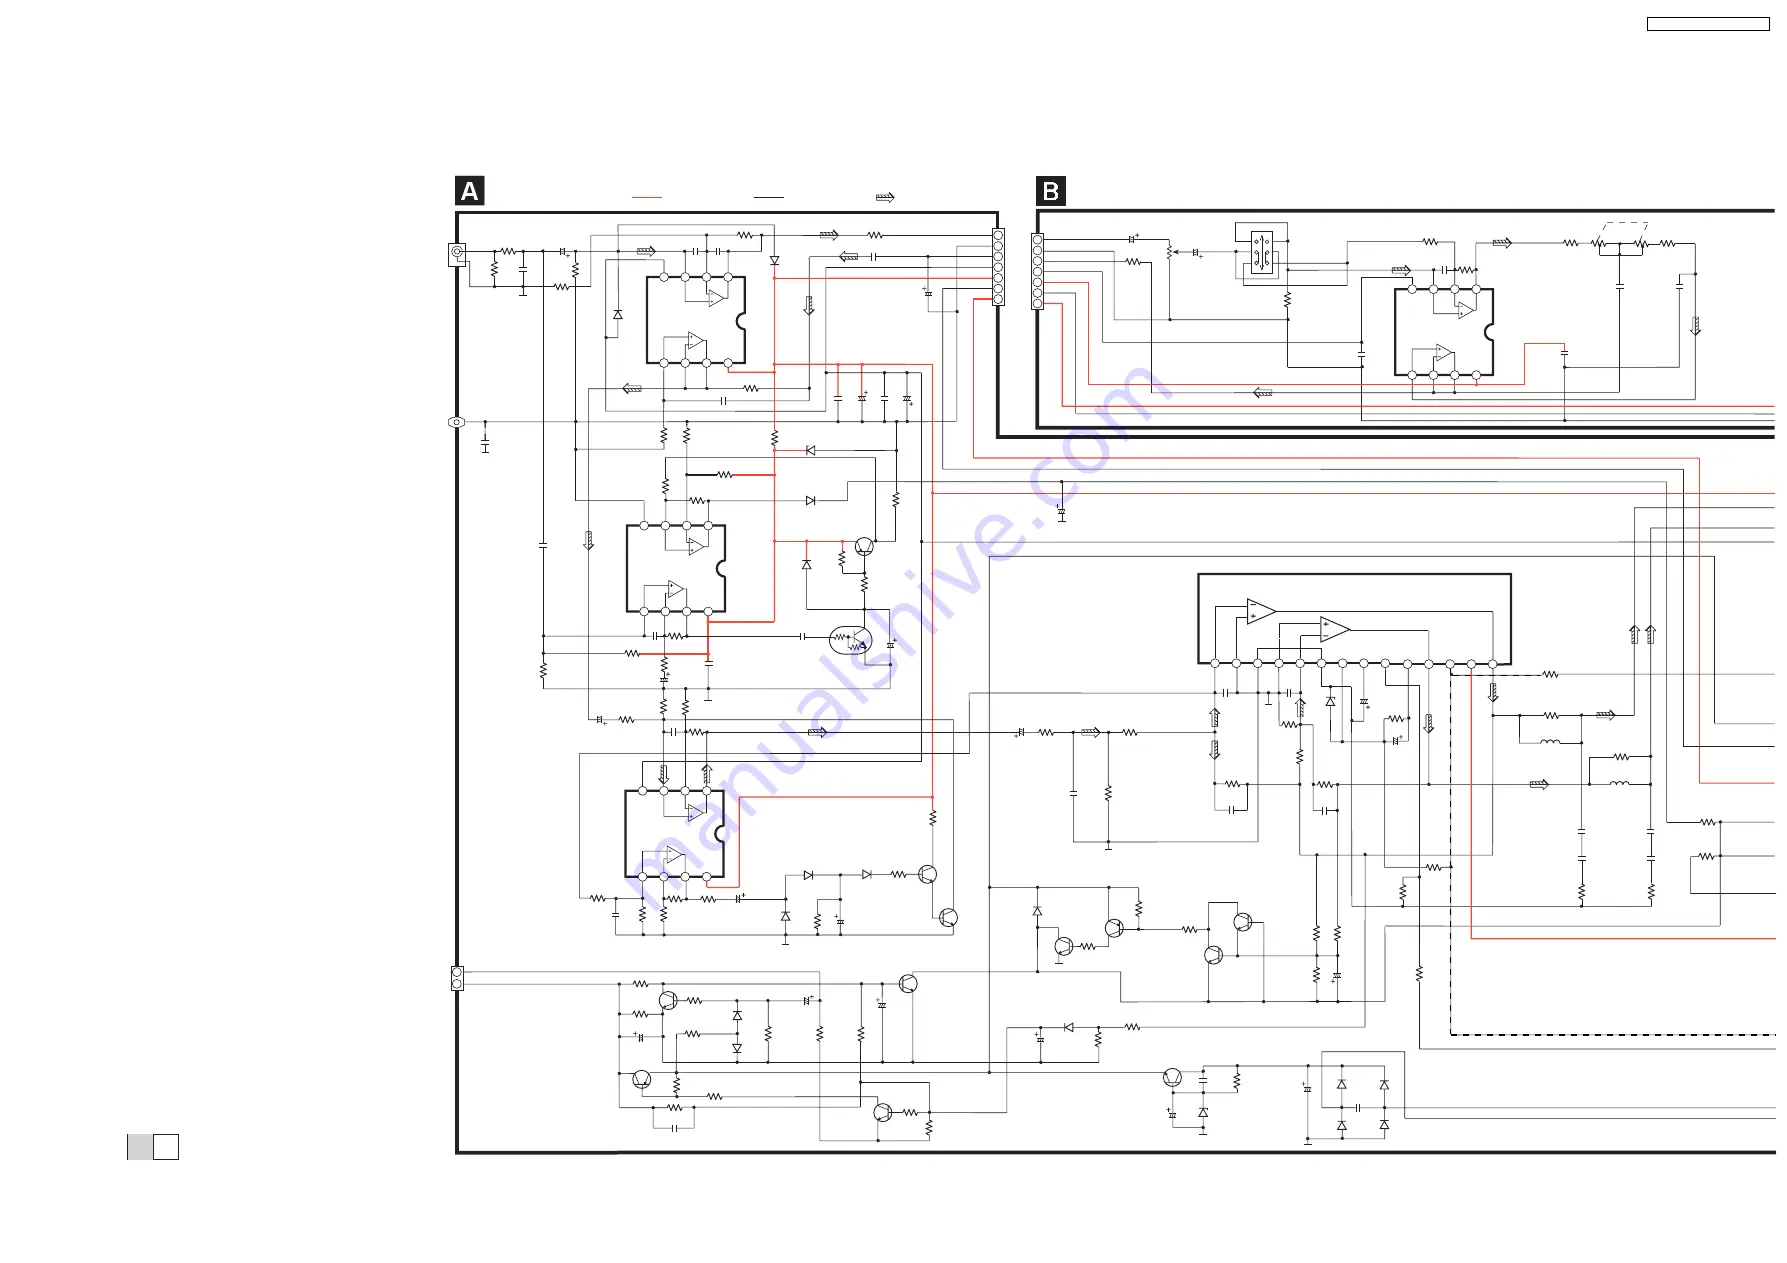Click the oval terminal on section A's left edge
This screenshot has height=1263, width=1787.
456,422
